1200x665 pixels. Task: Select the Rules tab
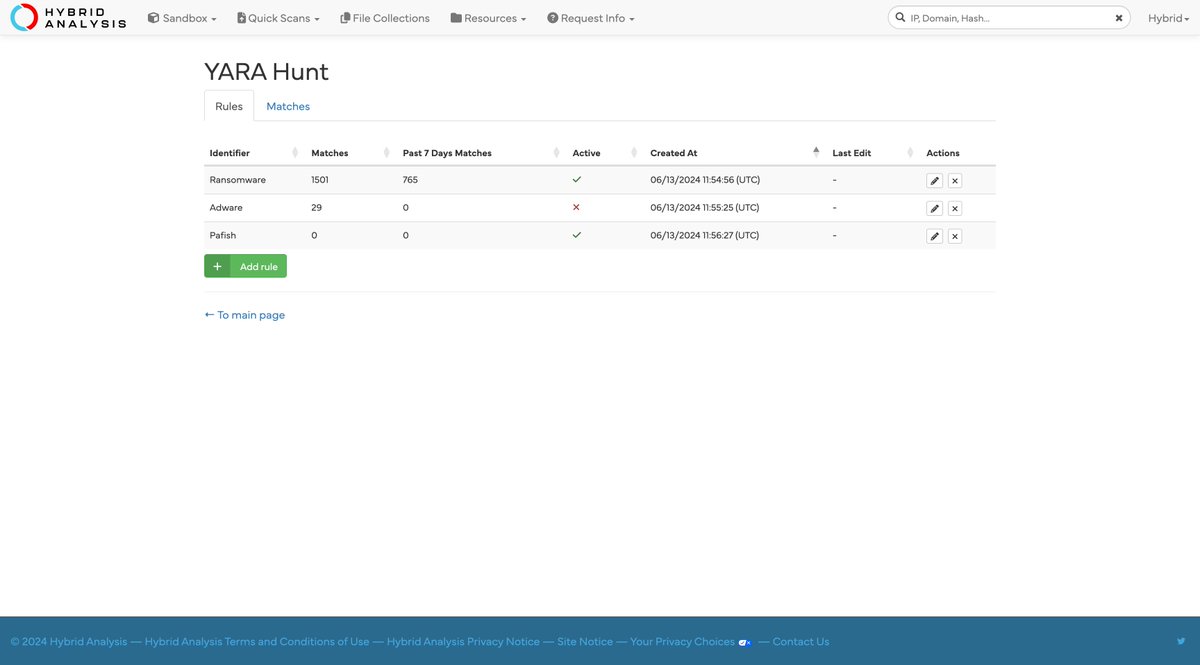229,106
